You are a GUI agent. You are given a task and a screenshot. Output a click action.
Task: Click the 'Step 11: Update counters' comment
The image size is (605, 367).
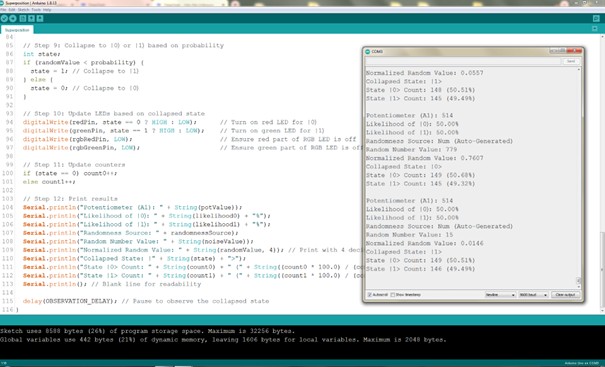click(x=74, y=165)
